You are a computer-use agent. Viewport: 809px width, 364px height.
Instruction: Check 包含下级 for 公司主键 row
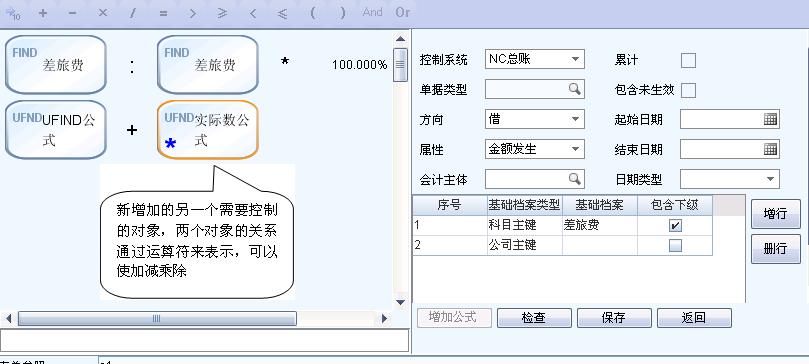point(675,245)
